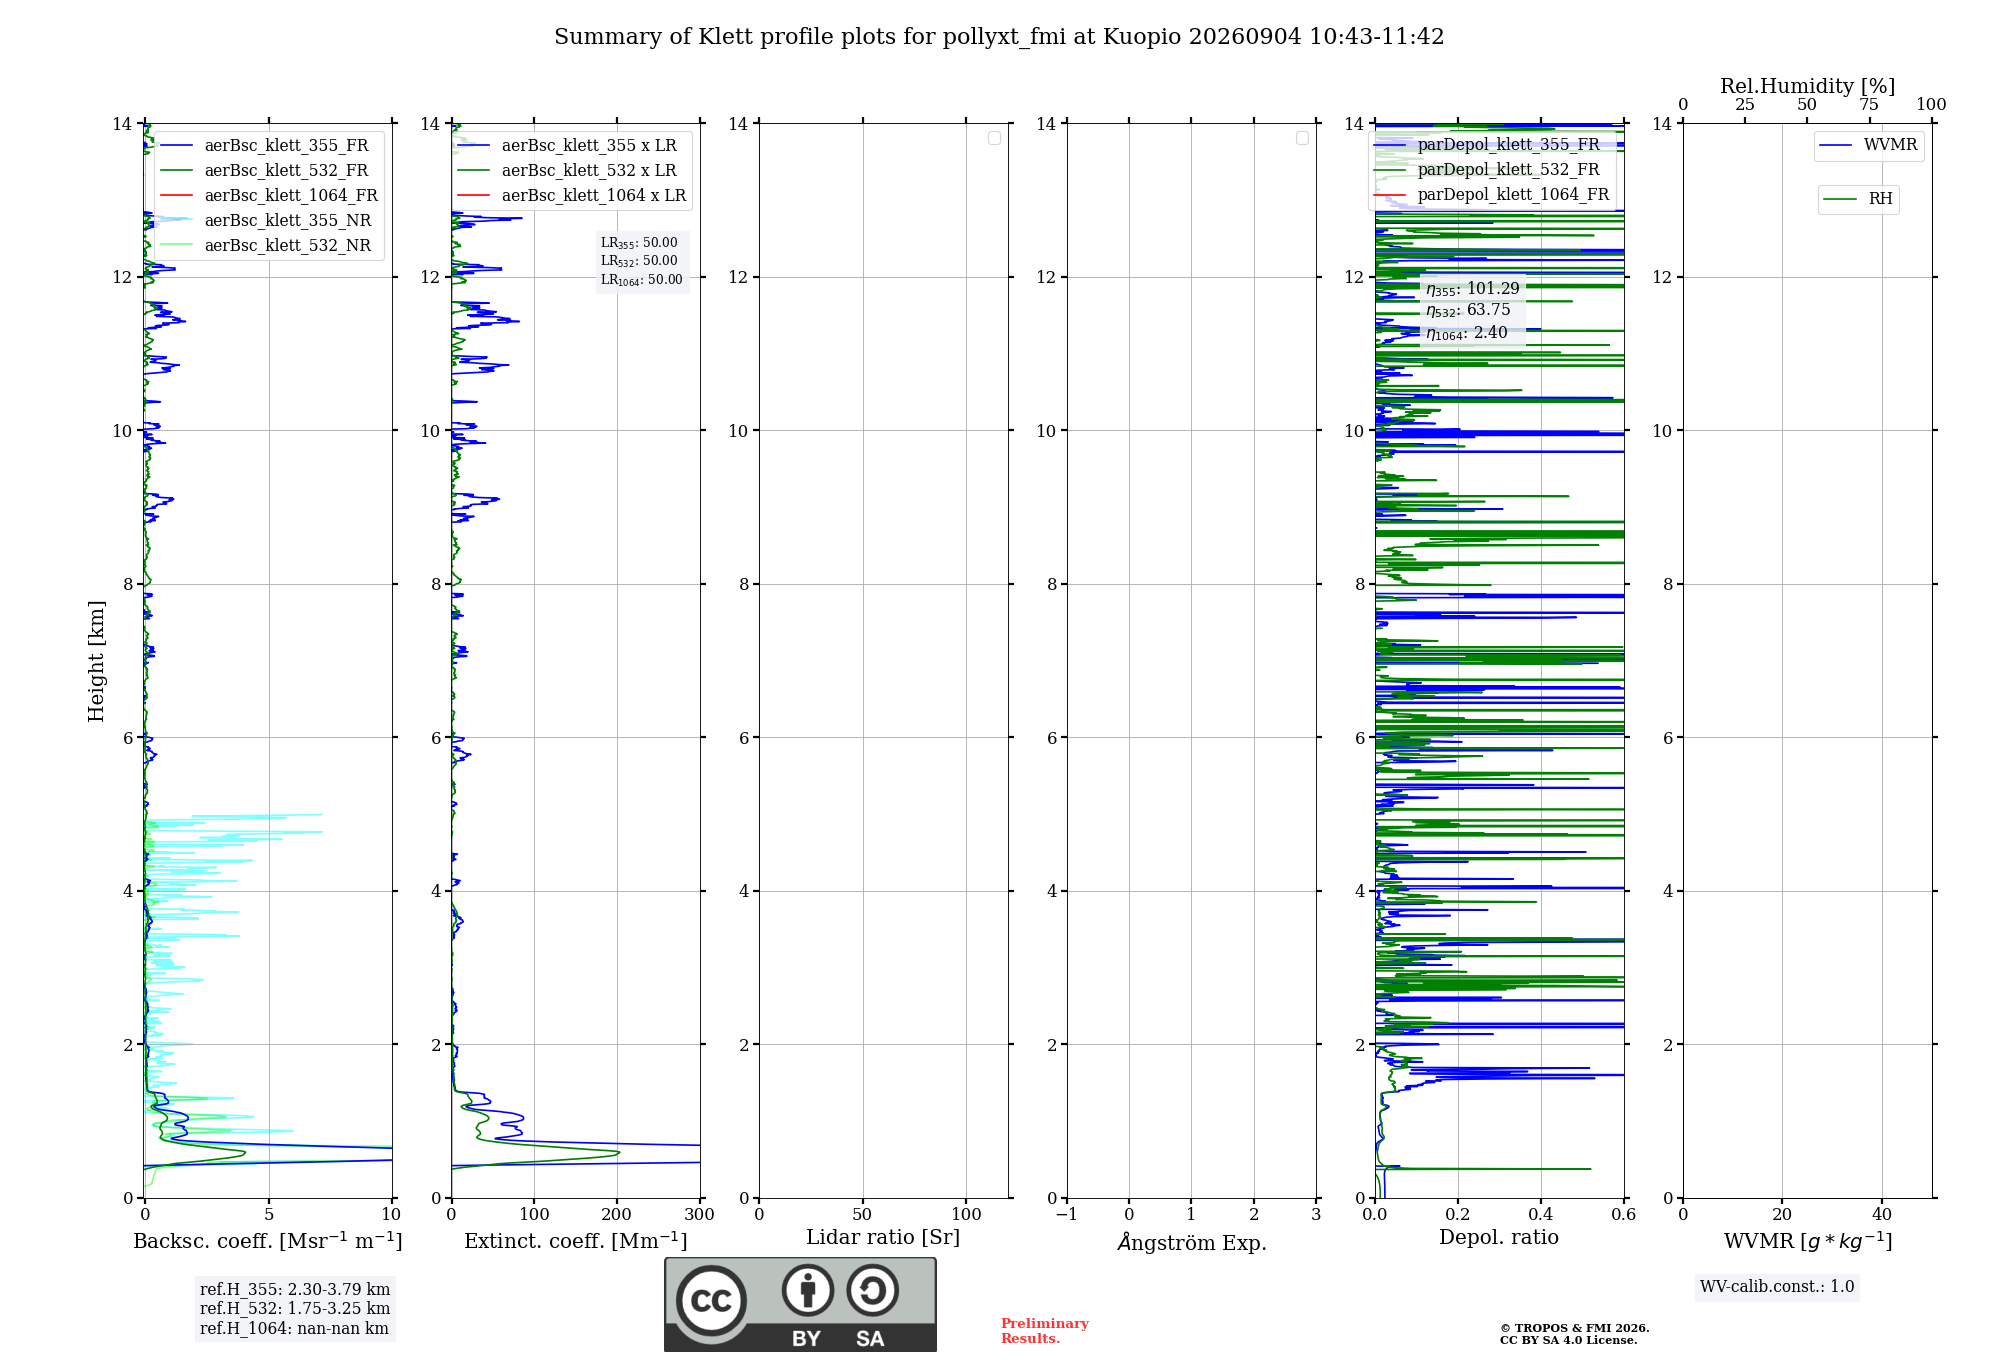Click 'ref.H_1064: nan-nan km' text
The image size is (2000, 1360).
(x=294, y=1329)
